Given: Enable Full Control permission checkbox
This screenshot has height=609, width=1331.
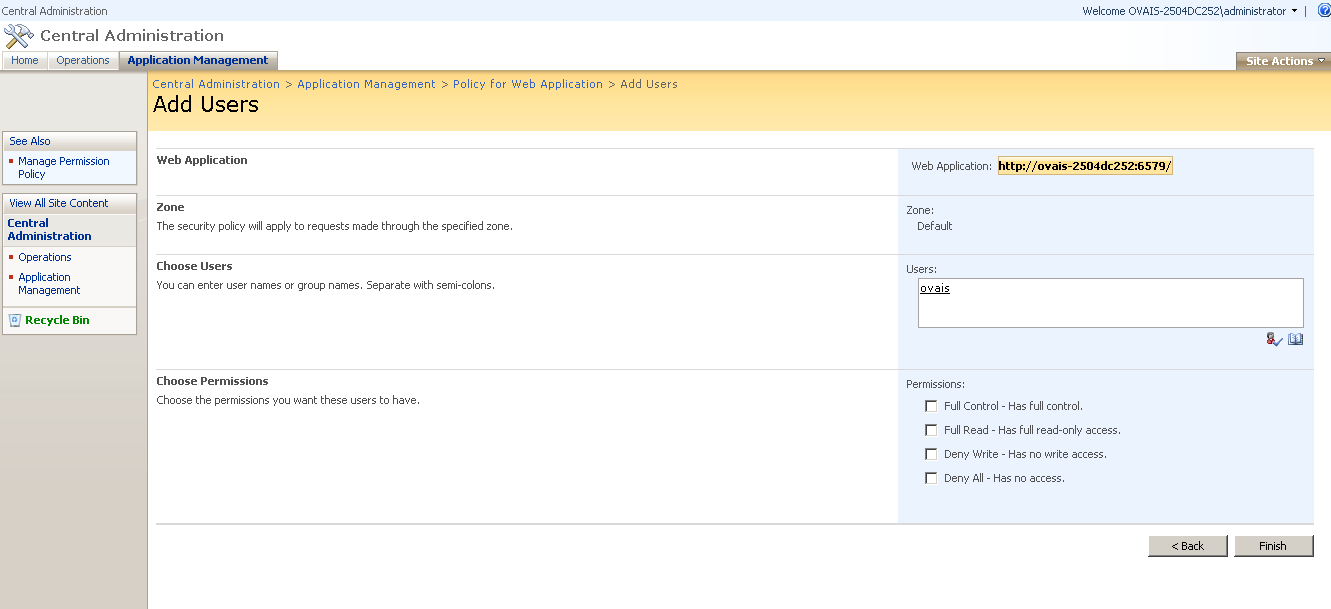Looking at the screenshot, I should click(931, 406).
